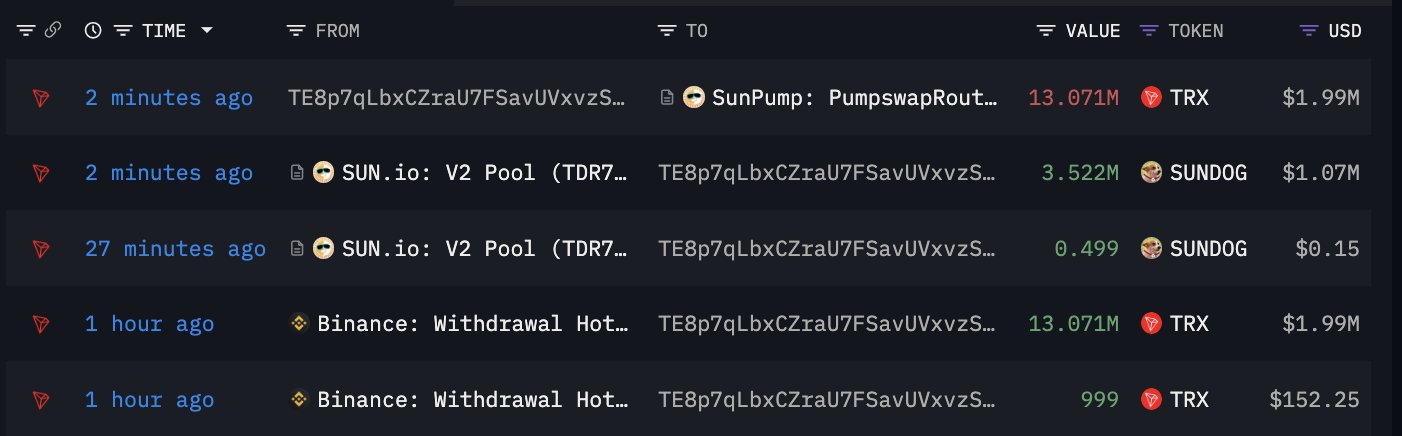Click the purple TOKEN filter icon

coord(1149,31)
